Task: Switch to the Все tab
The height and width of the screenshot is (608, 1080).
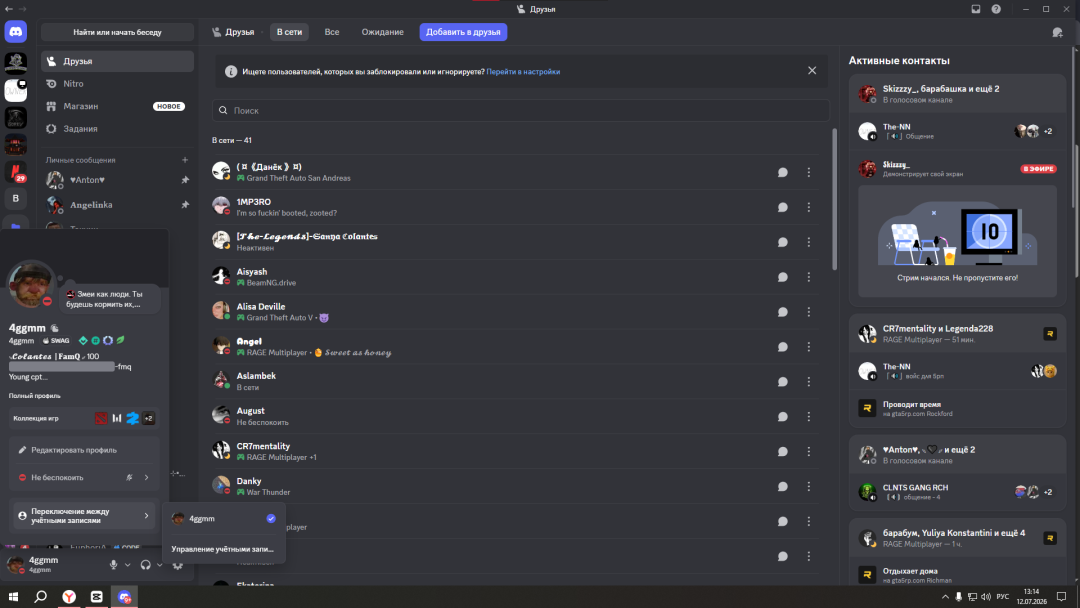Action: pos(332,32)
